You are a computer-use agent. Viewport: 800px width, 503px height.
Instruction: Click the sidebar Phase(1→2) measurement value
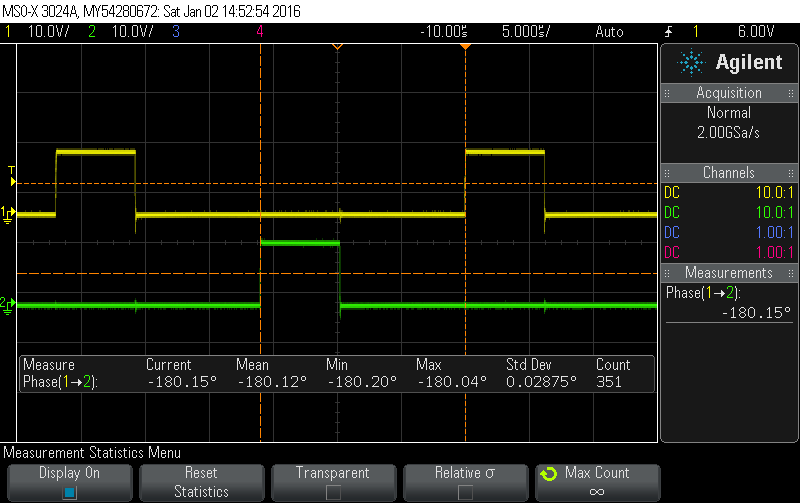click(x=756, y=313)
